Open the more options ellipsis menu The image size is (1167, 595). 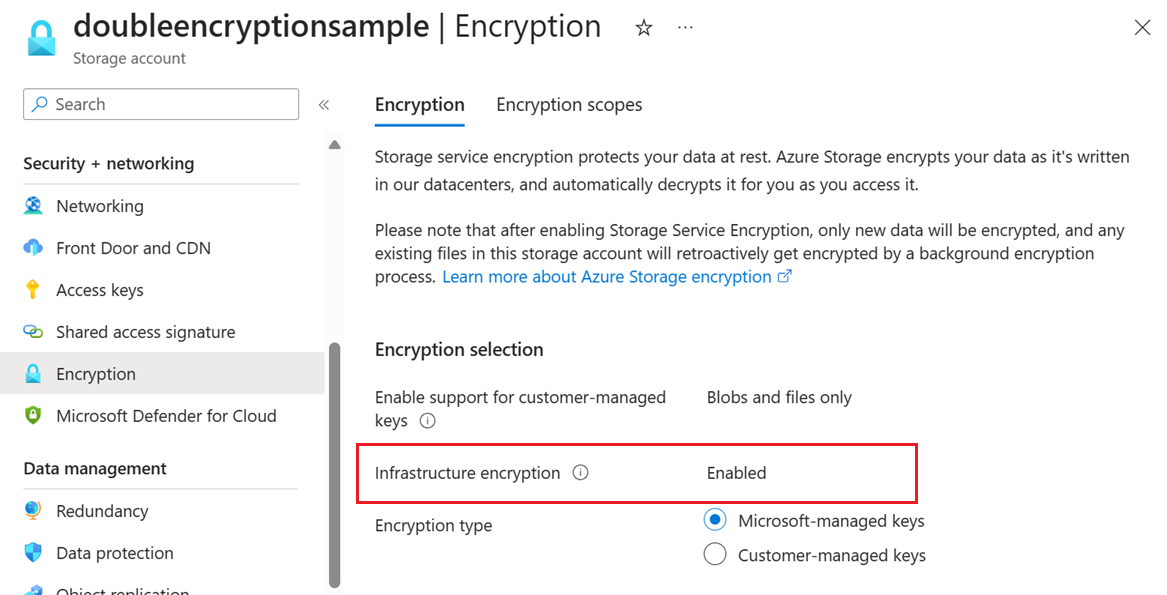coord(685,28)
